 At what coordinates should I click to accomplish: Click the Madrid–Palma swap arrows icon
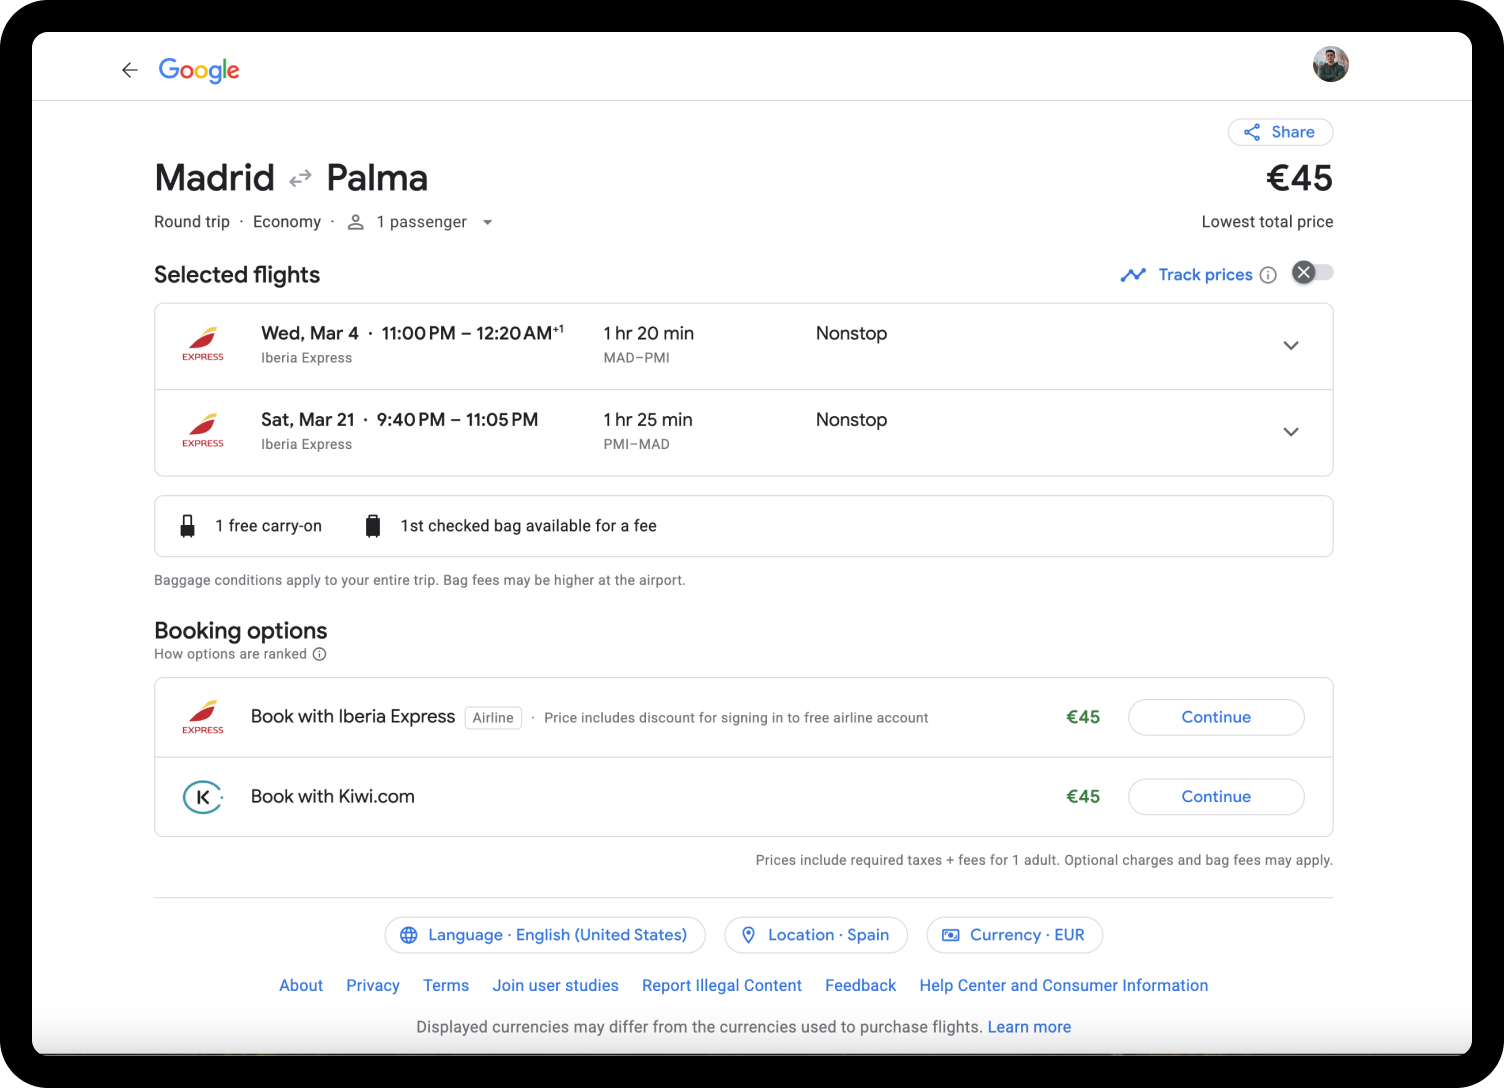click(x=300, y=179)
